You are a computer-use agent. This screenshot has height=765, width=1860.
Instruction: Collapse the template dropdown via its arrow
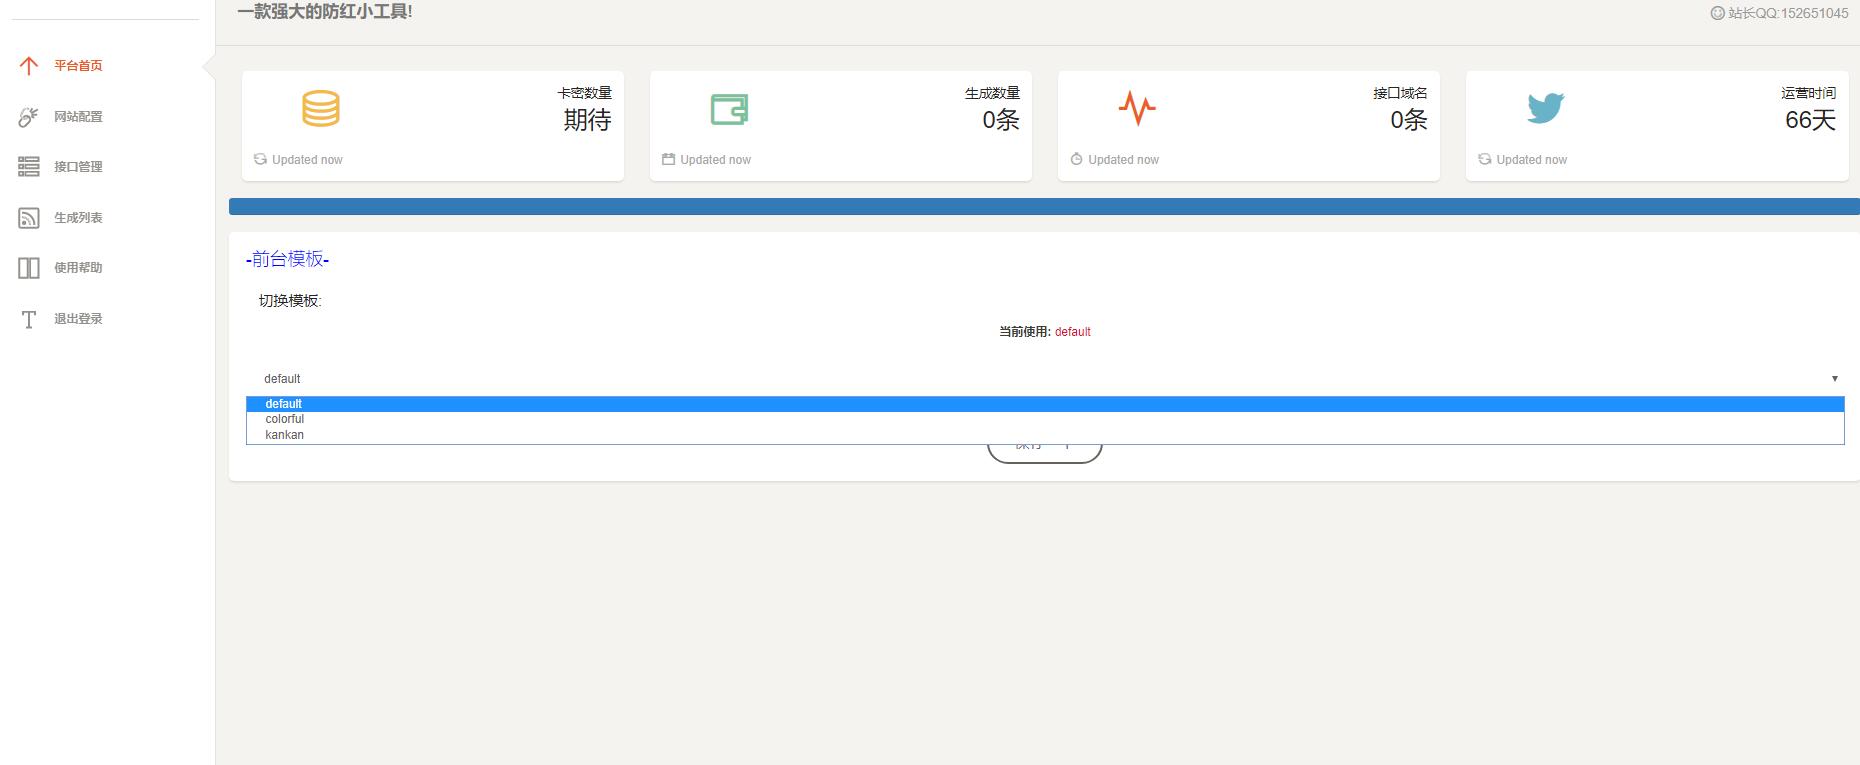(x=1834, y=379)
